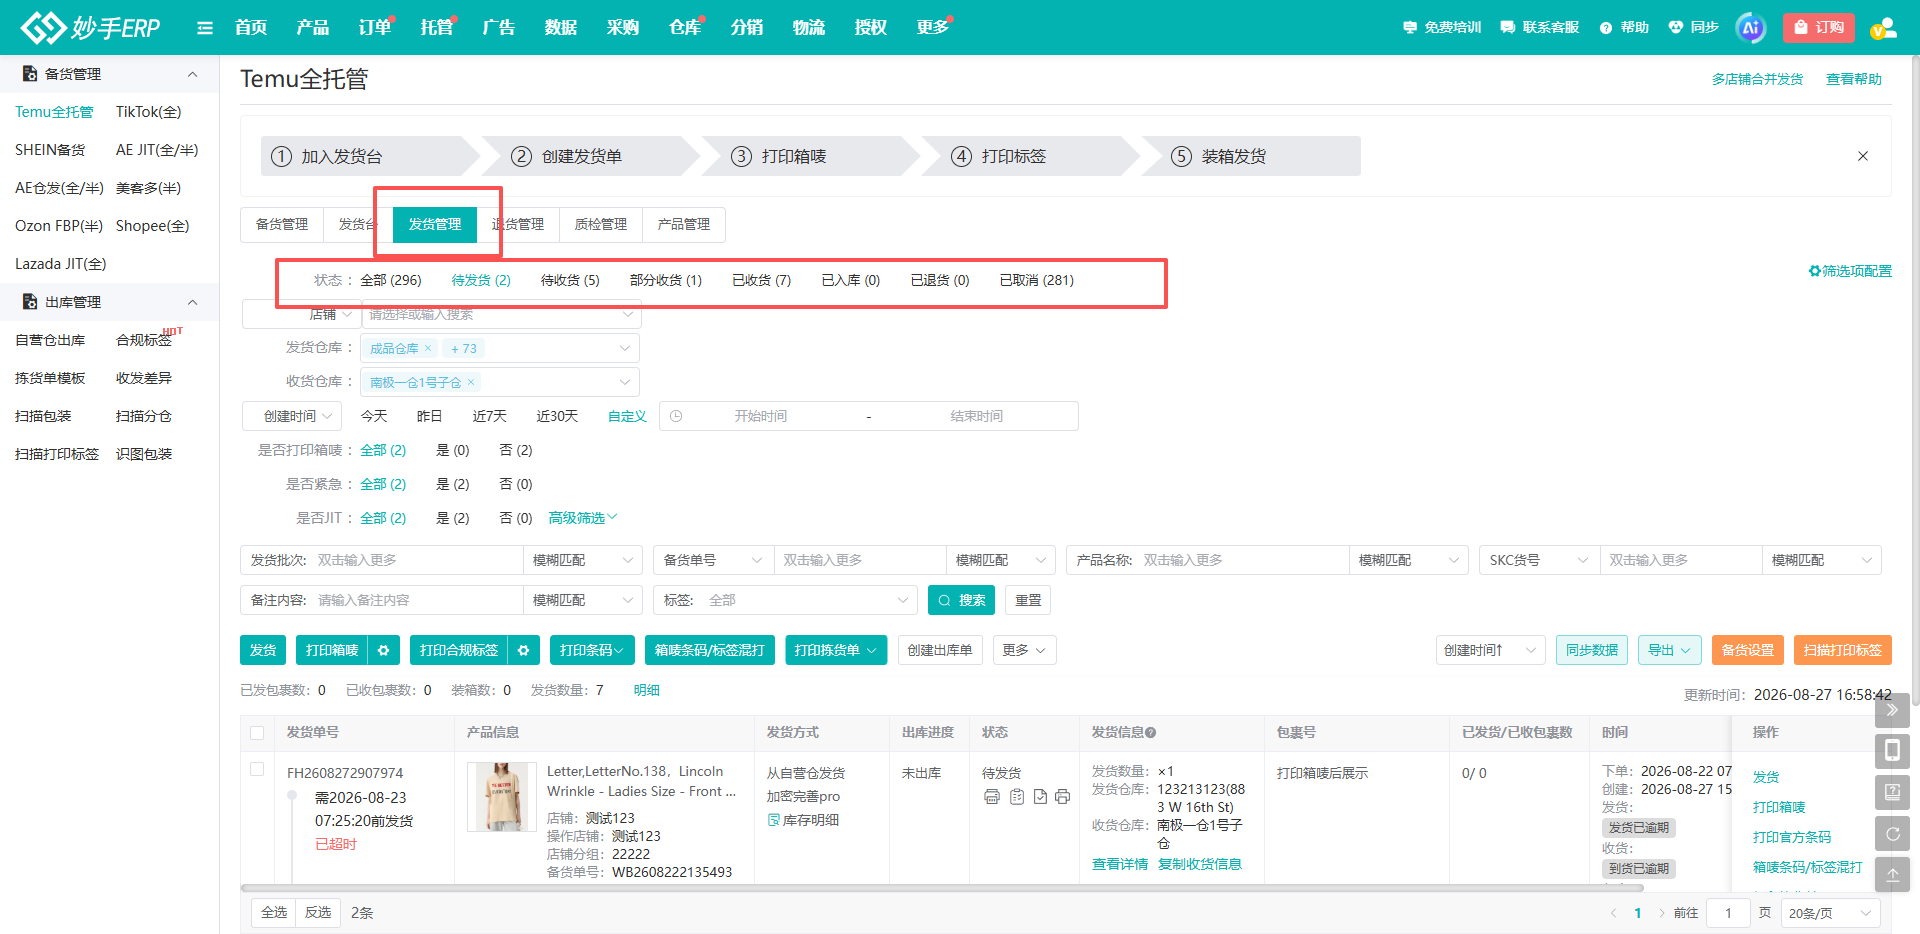The image size is (1920, 934).
Task: Toggle the hamburger menu icon
Action: click(205, 28)
